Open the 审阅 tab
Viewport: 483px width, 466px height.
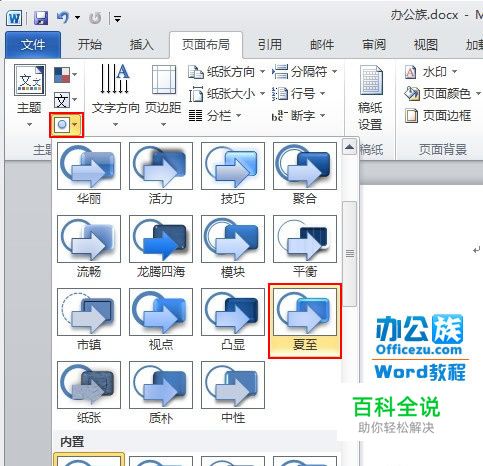(x=374, y=45)
